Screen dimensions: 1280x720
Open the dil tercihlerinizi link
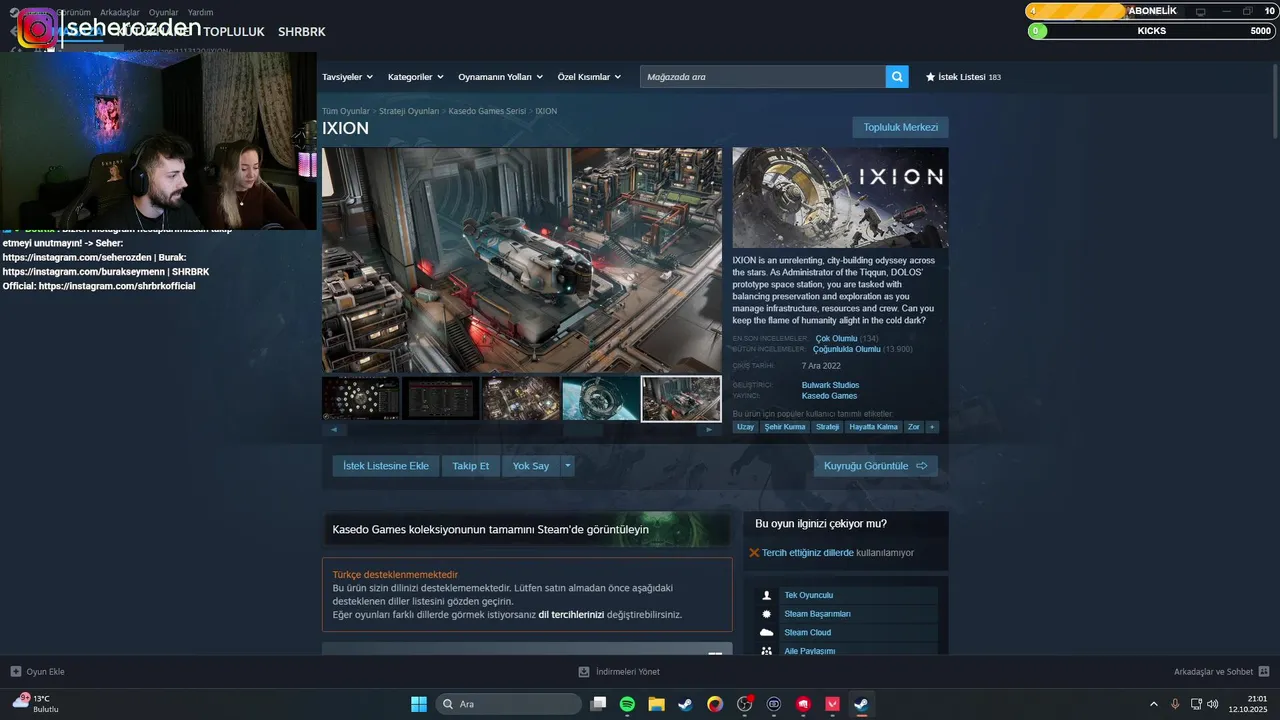coord(571,614)
